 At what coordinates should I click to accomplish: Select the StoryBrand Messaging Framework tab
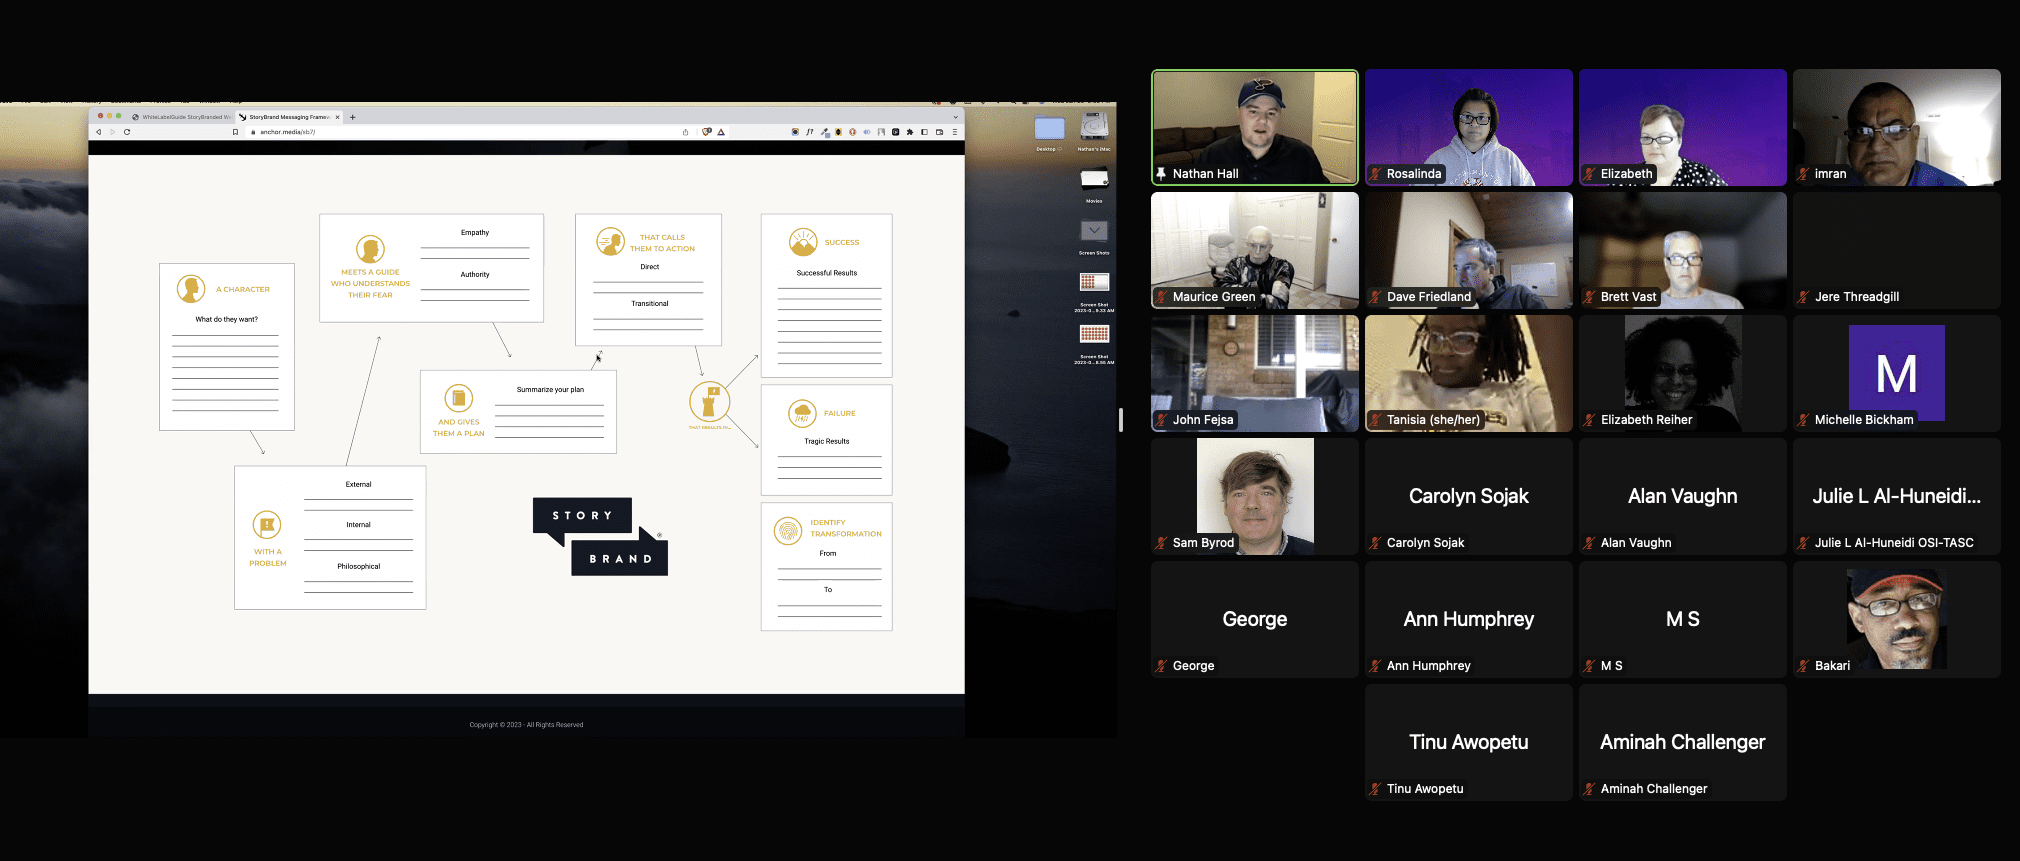click(288, 117)
